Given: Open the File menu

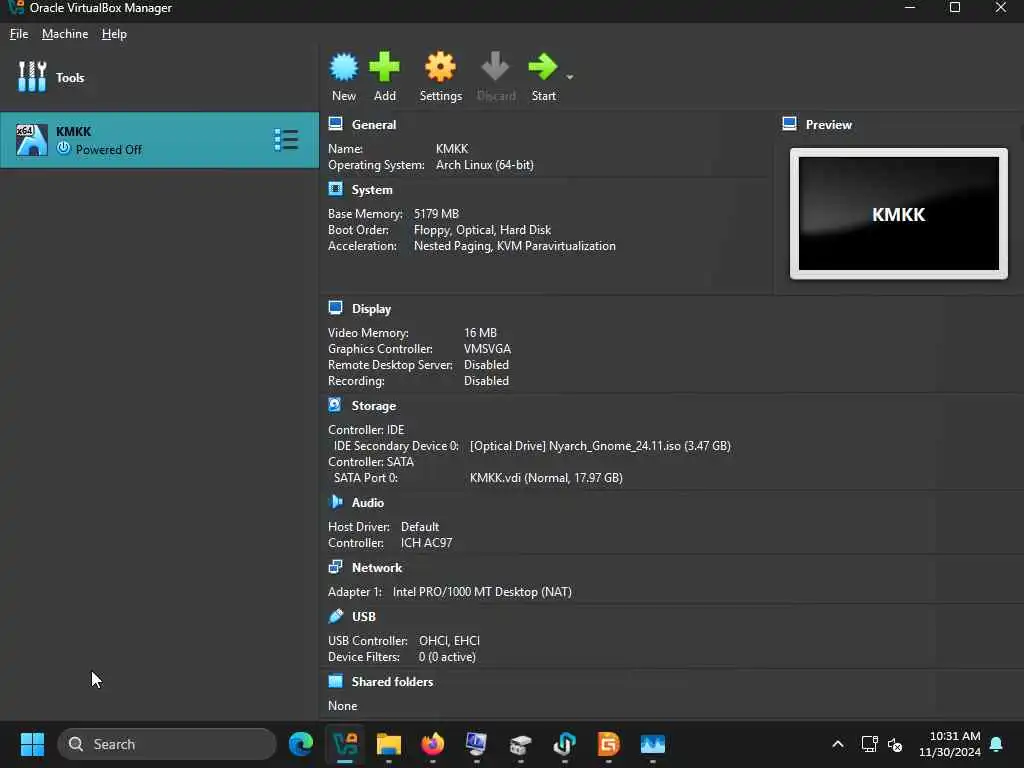Looking at the screenshot, I should coord(19,34).
